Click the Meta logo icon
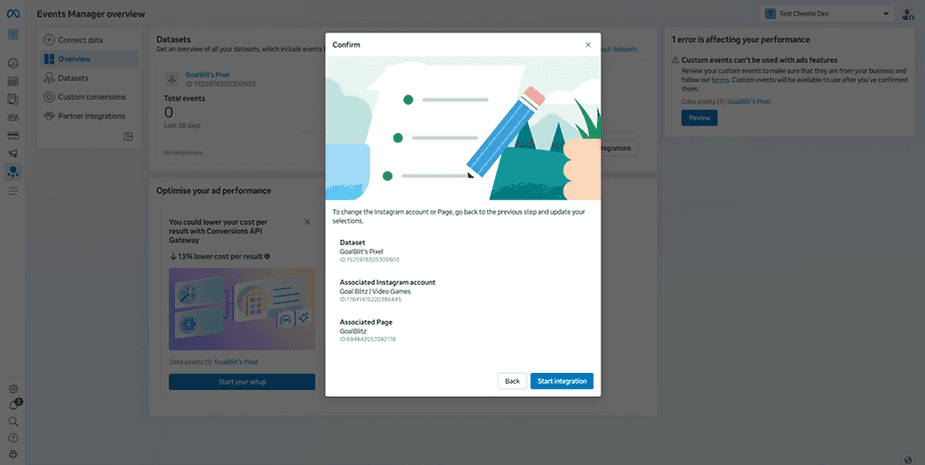This screenshot has height=465, width=925. [x=13, y=14]
